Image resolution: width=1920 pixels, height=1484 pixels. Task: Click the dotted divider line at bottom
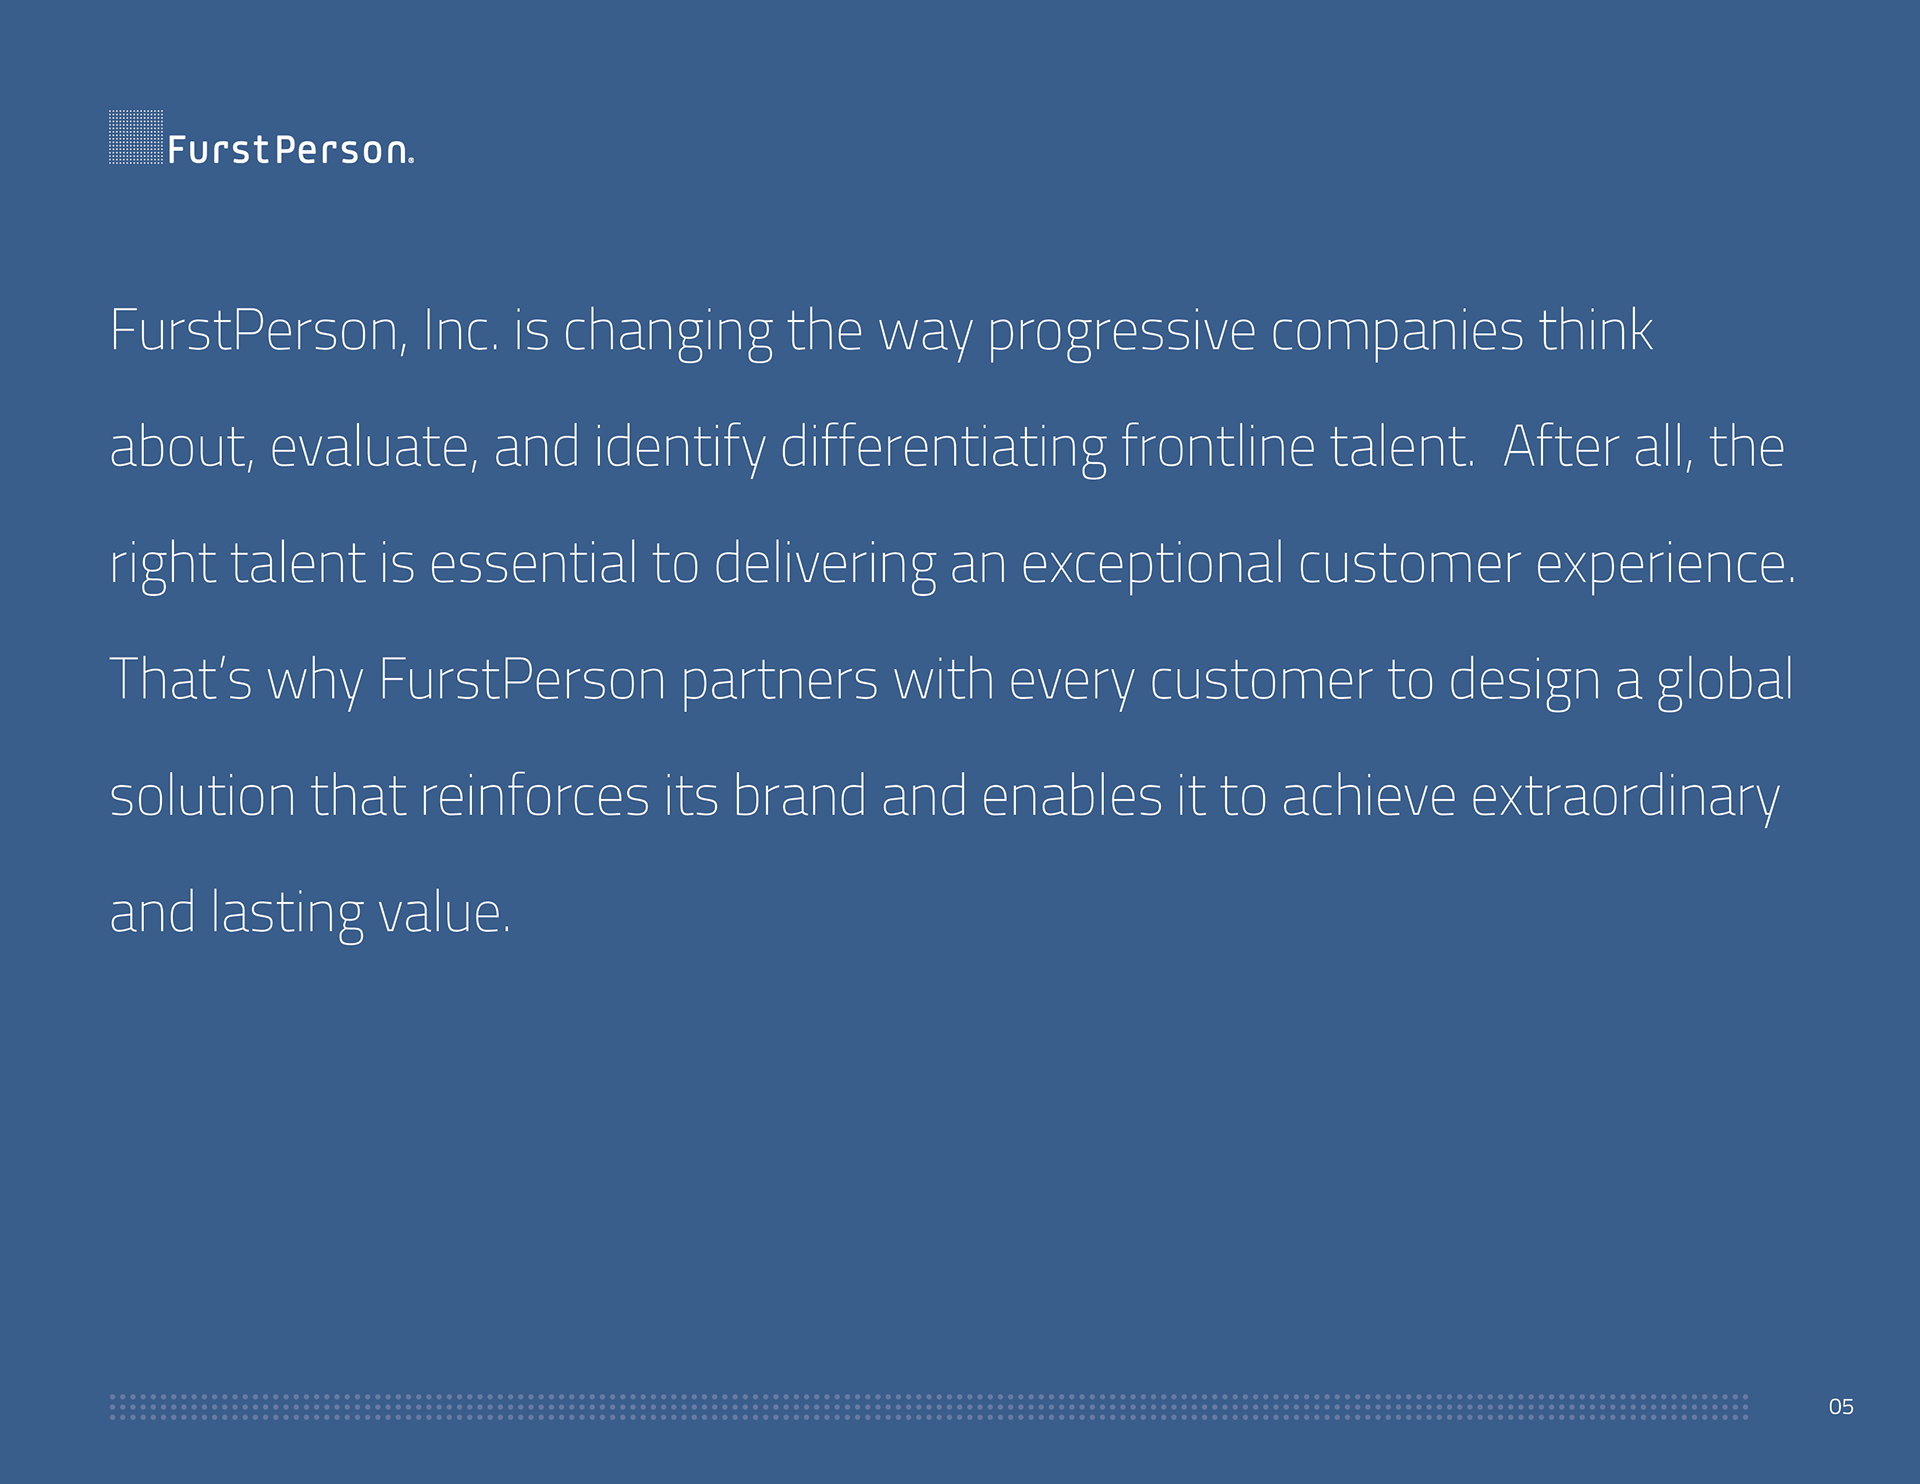click(929, 1407)
